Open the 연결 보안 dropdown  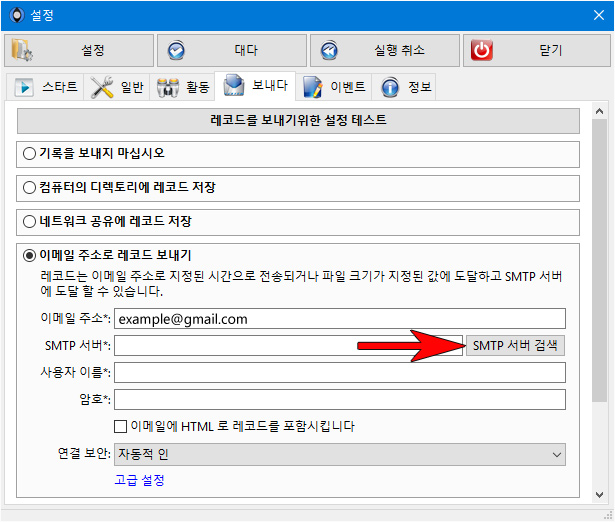point(340,455)
